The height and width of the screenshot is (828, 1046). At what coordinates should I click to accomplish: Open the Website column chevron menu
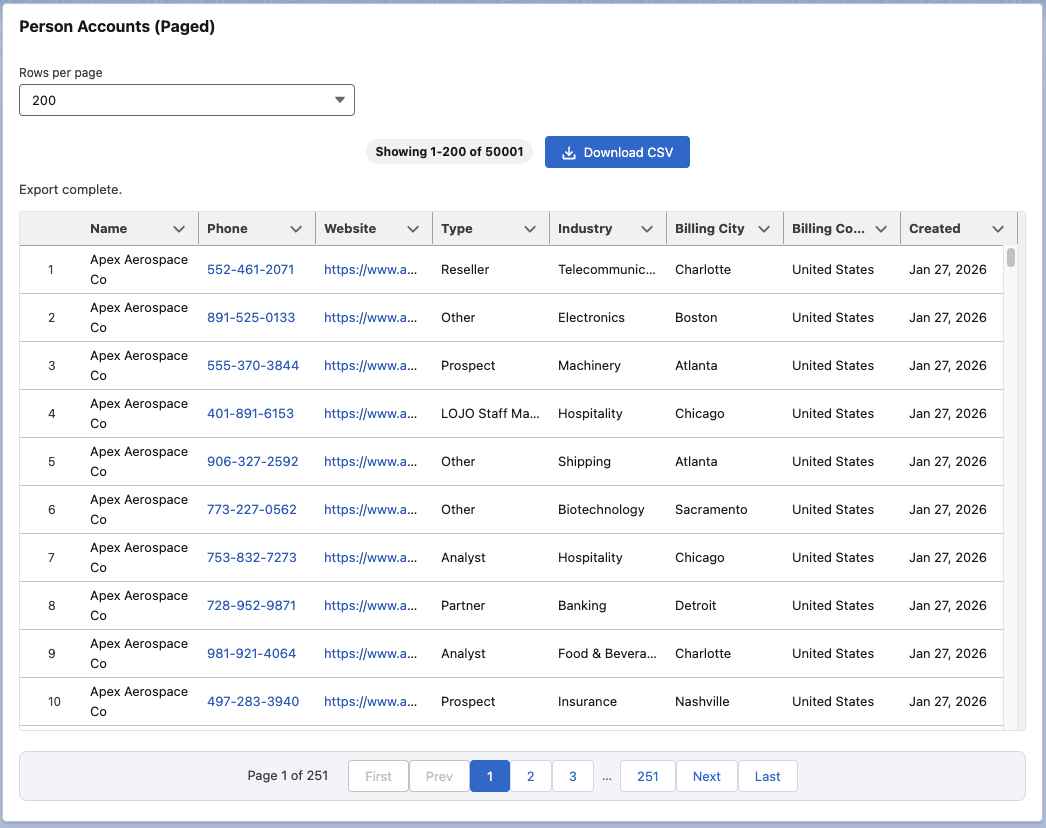click(x=413, y=229)
